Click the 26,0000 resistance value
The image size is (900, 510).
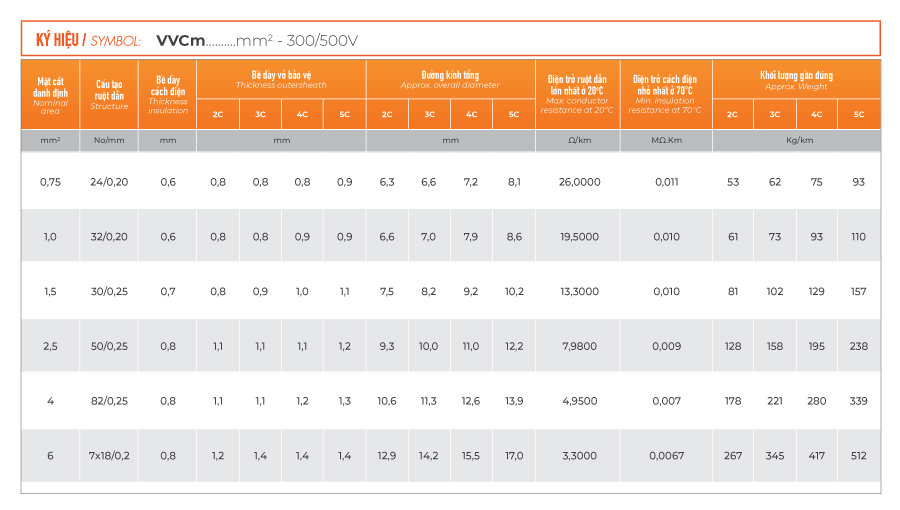click(579, 182)
